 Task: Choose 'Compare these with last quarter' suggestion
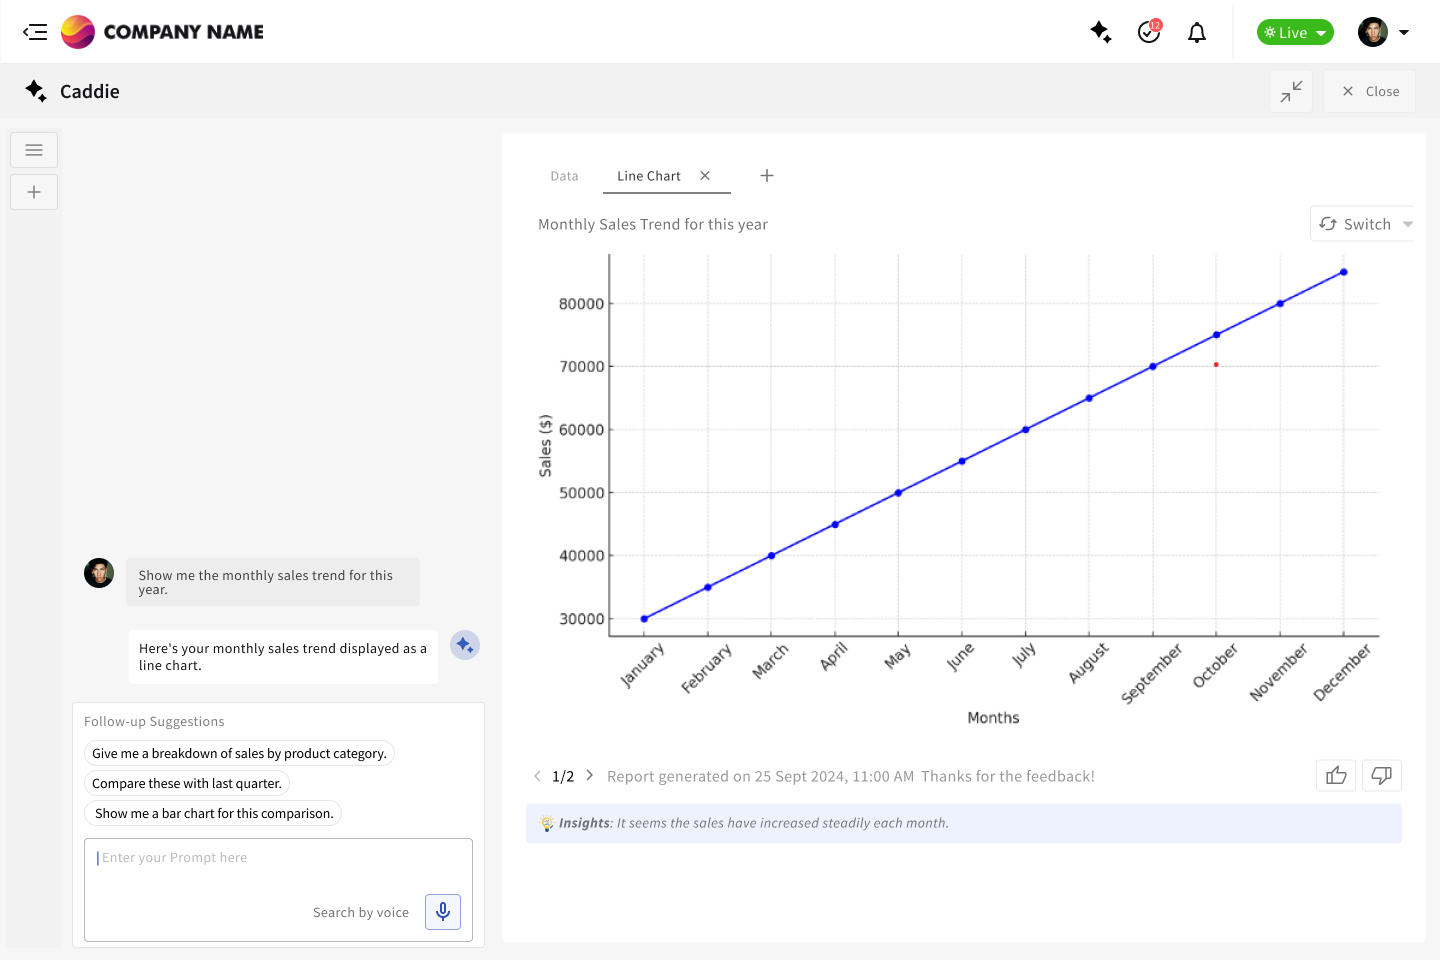click(187, 784)
